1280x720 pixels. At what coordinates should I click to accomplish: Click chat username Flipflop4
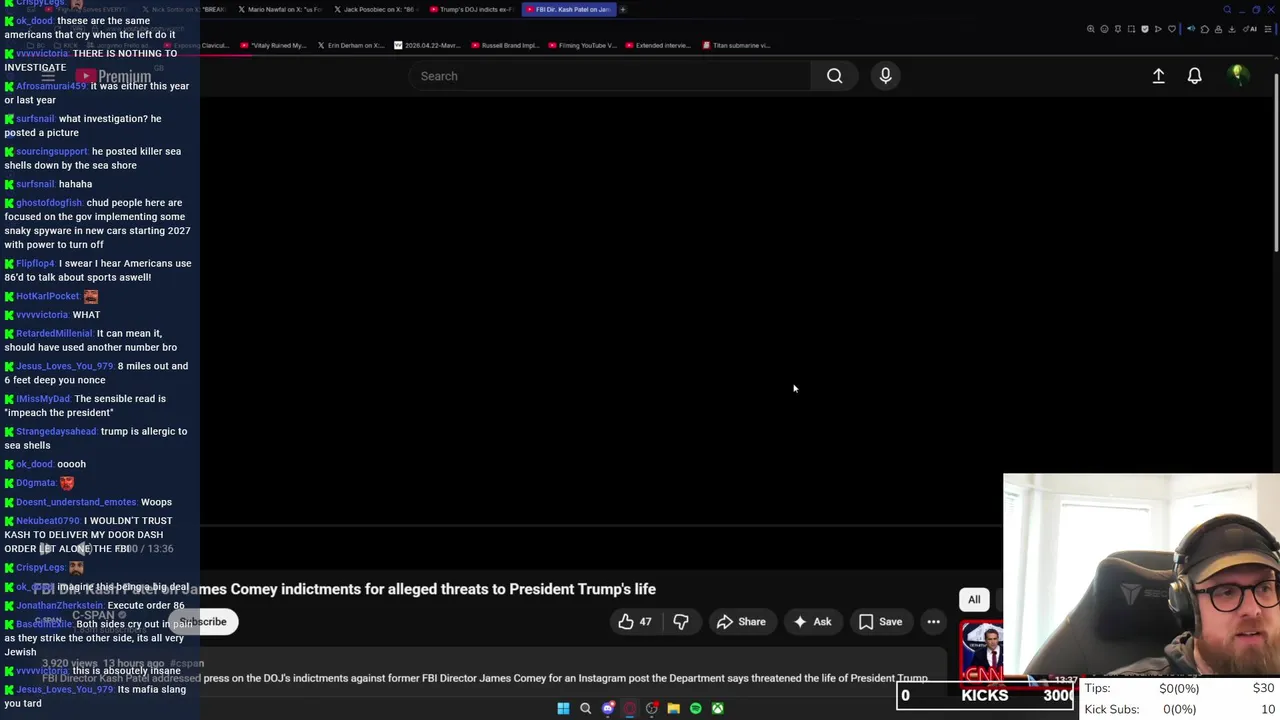[x=35, y=264]
